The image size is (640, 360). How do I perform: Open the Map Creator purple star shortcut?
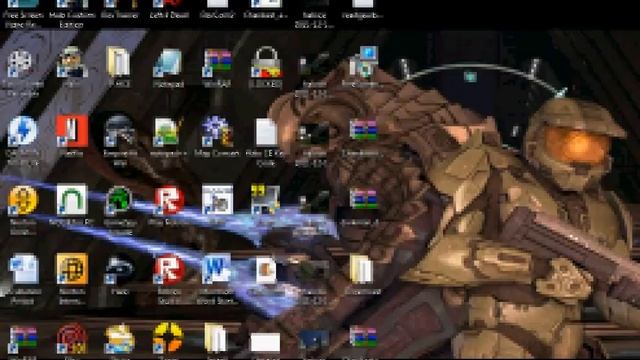tap(217, 131)
